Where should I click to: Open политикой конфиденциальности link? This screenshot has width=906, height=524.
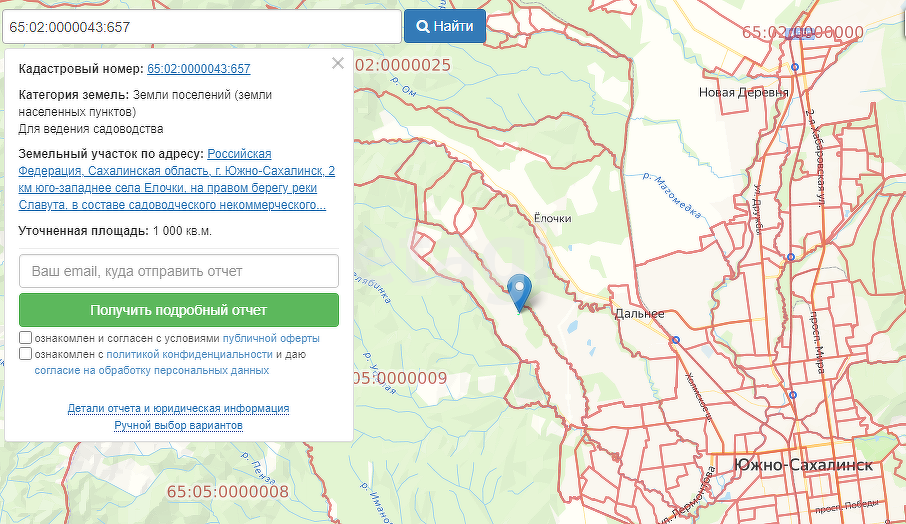click(190, 354)
